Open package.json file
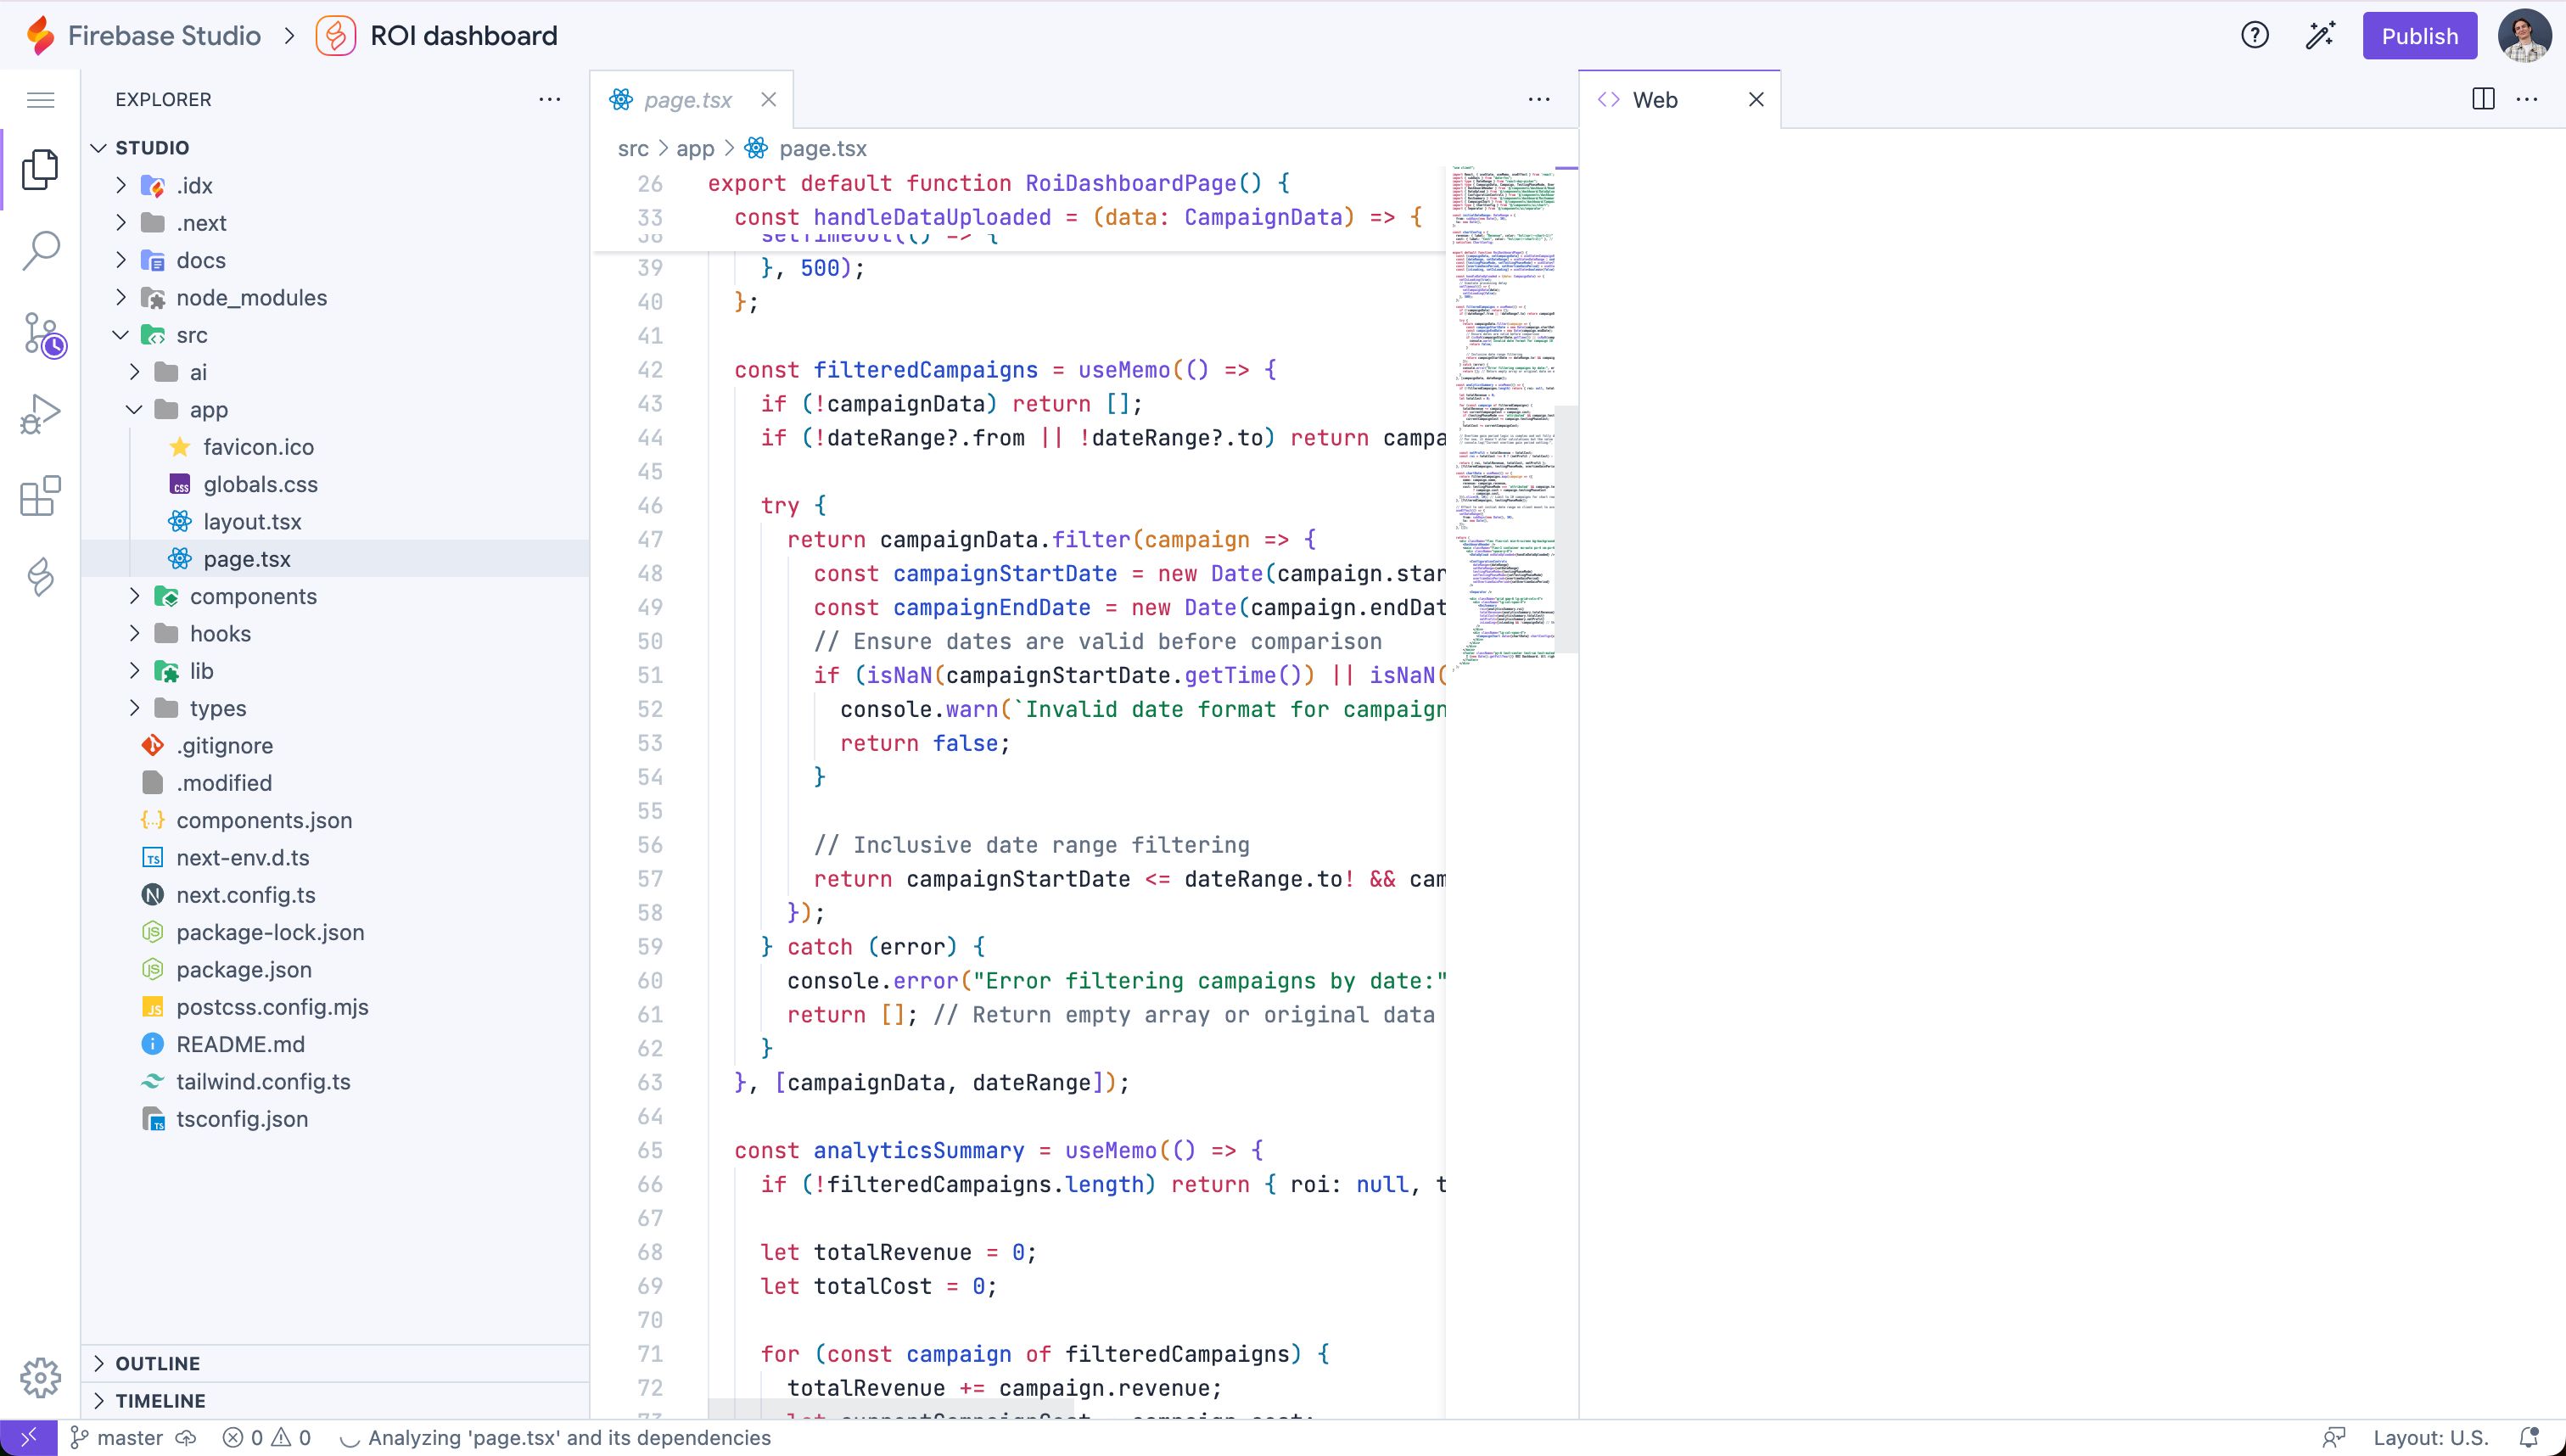The width and height of the screenshot is (2566, 1456). 335,970
